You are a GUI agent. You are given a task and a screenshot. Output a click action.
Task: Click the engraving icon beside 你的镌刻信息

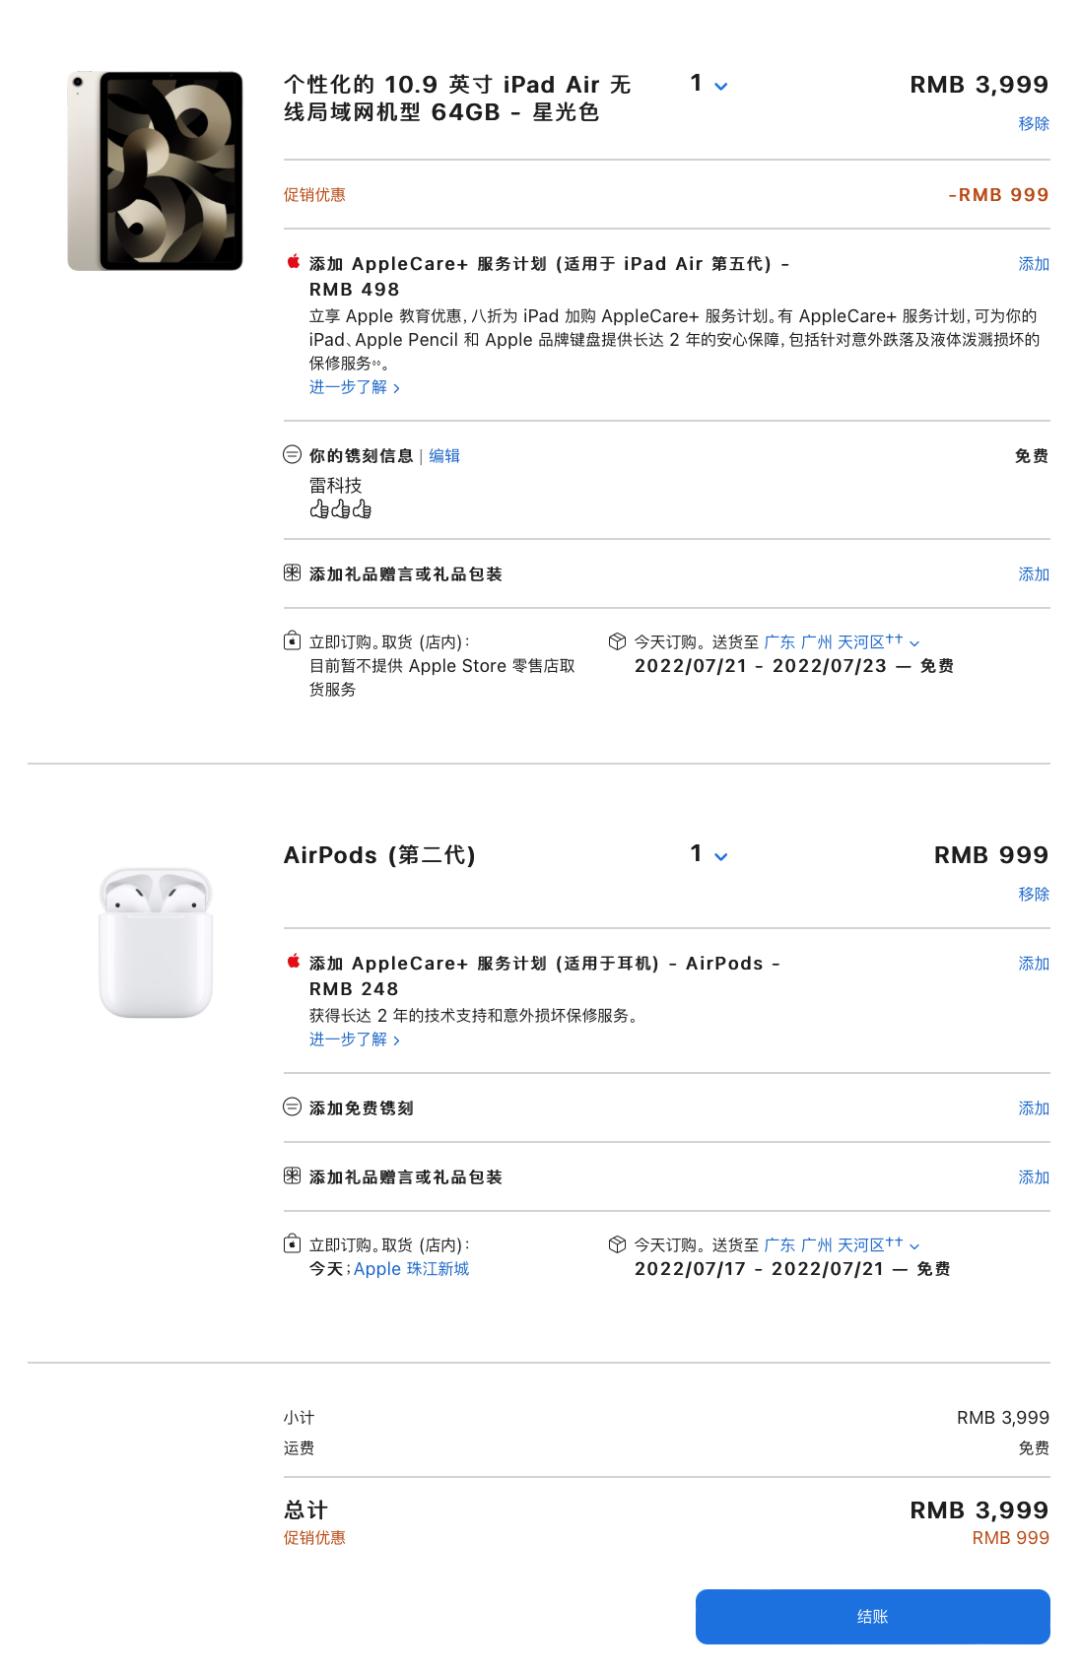tap(292, 455)
